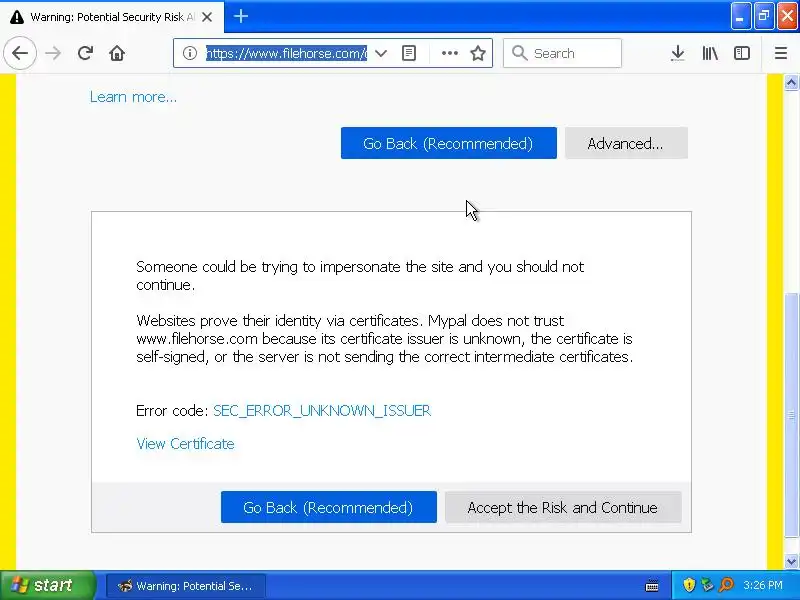The width and height of the screenshot is (800, 600).
Task: Click the warning triangle icon on tab
Action: coord(17,17)
